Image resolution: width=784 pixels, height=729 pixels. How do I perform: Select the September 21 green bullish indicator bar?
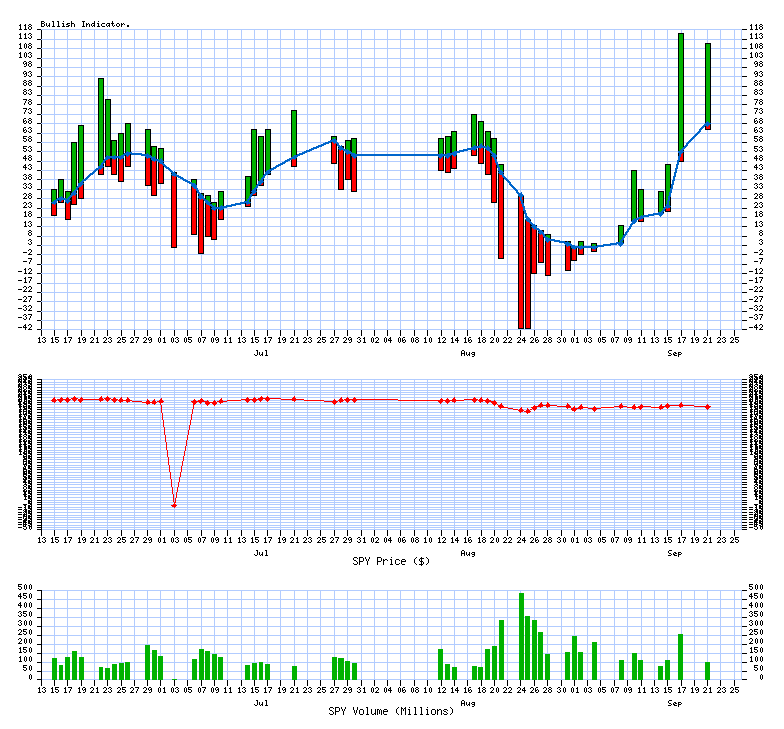click(708, 83)
